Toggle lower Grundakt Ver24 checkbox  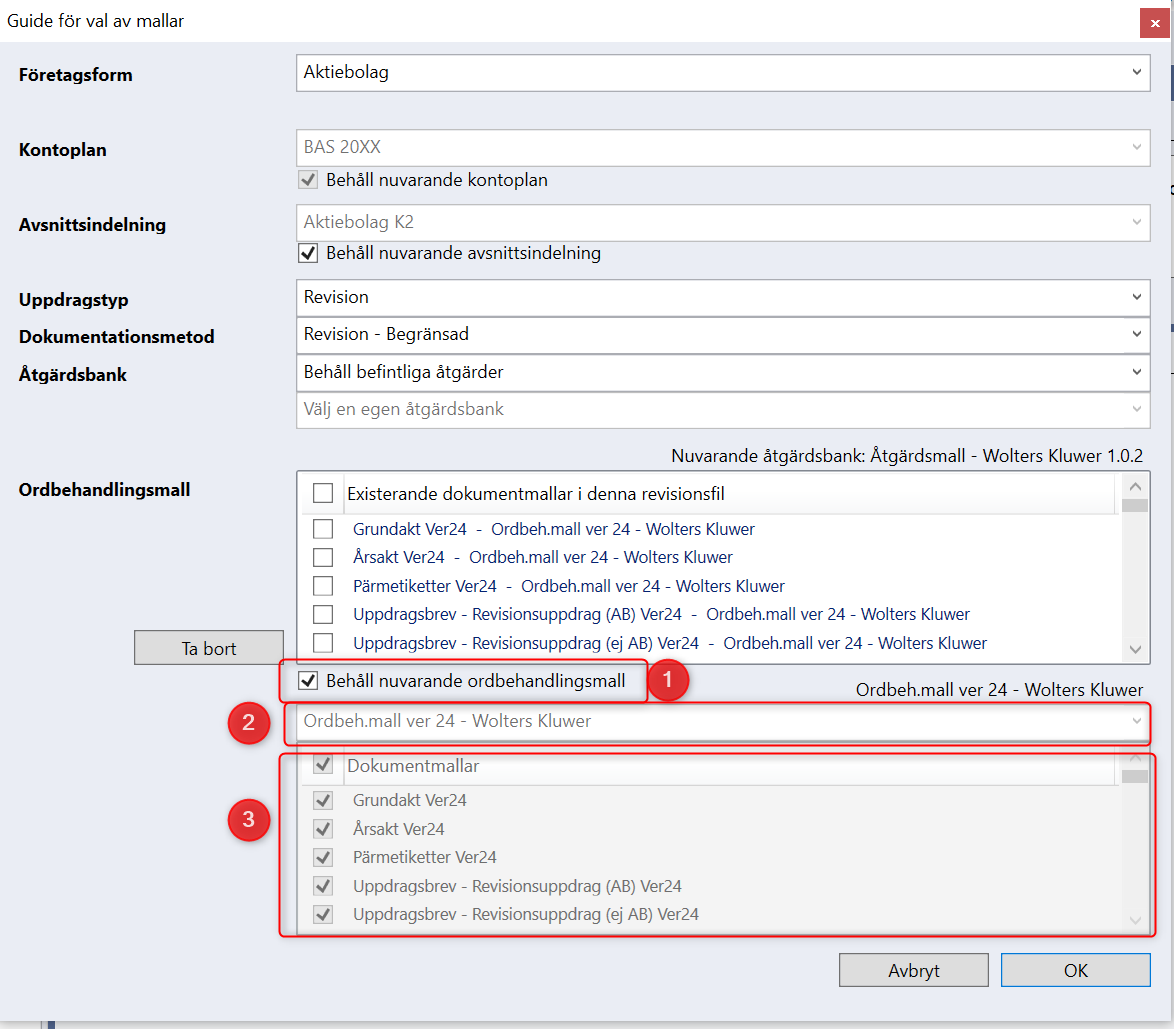coord(323,801)
